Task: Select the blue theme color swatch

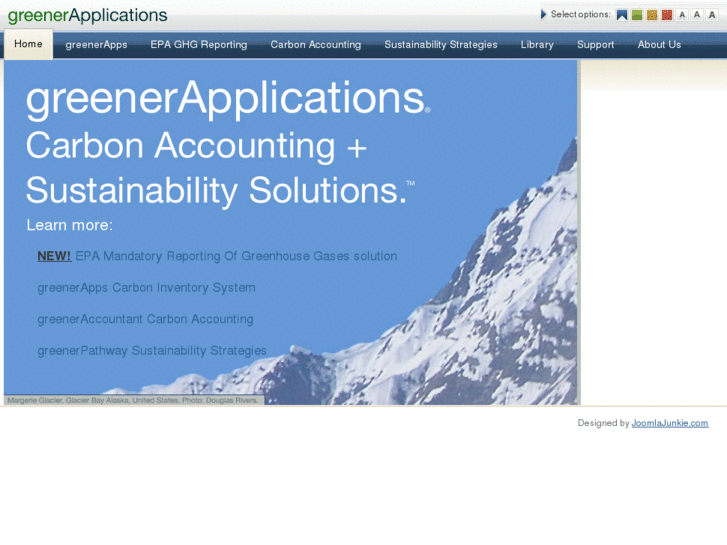Action: [622, 15]
